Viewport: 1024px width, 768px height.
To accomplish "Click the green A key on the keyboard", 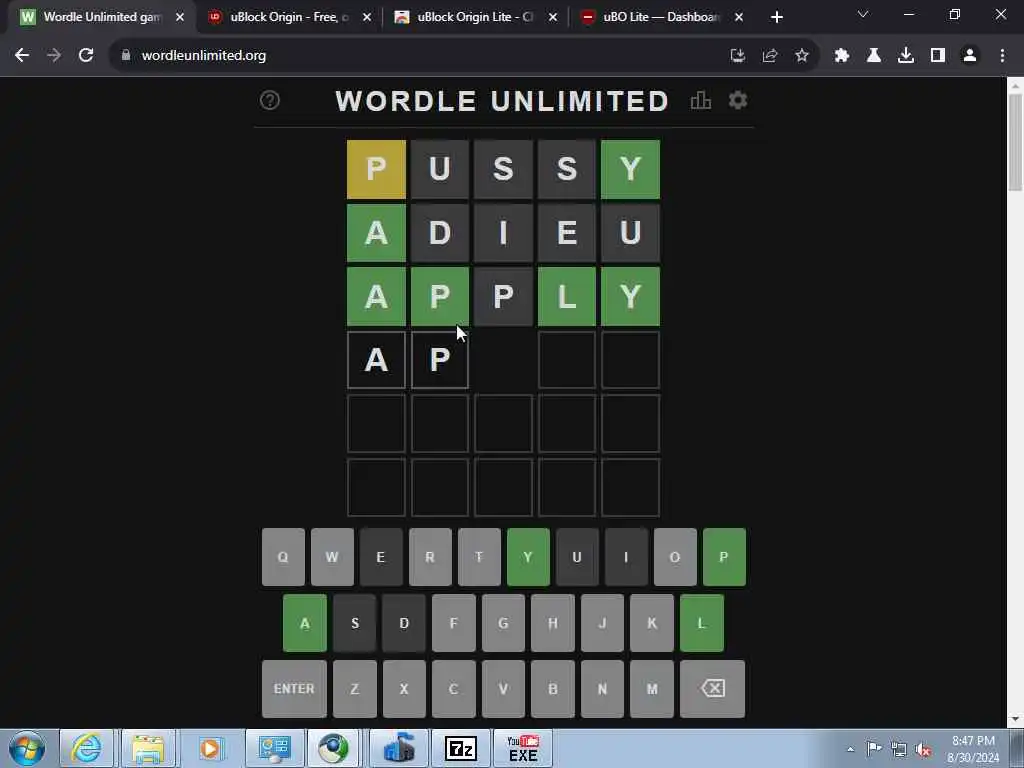I will pos(305,623).
